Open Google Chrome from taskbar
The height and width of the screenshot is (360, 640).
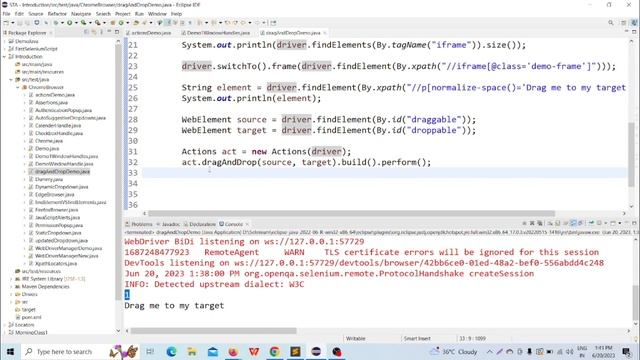tap(275, 351)
